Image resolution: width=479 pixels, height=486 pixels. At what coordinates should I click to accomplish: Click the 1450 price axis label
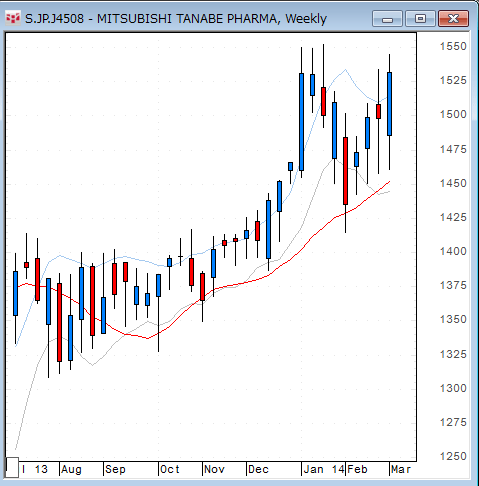click(453, 183)
